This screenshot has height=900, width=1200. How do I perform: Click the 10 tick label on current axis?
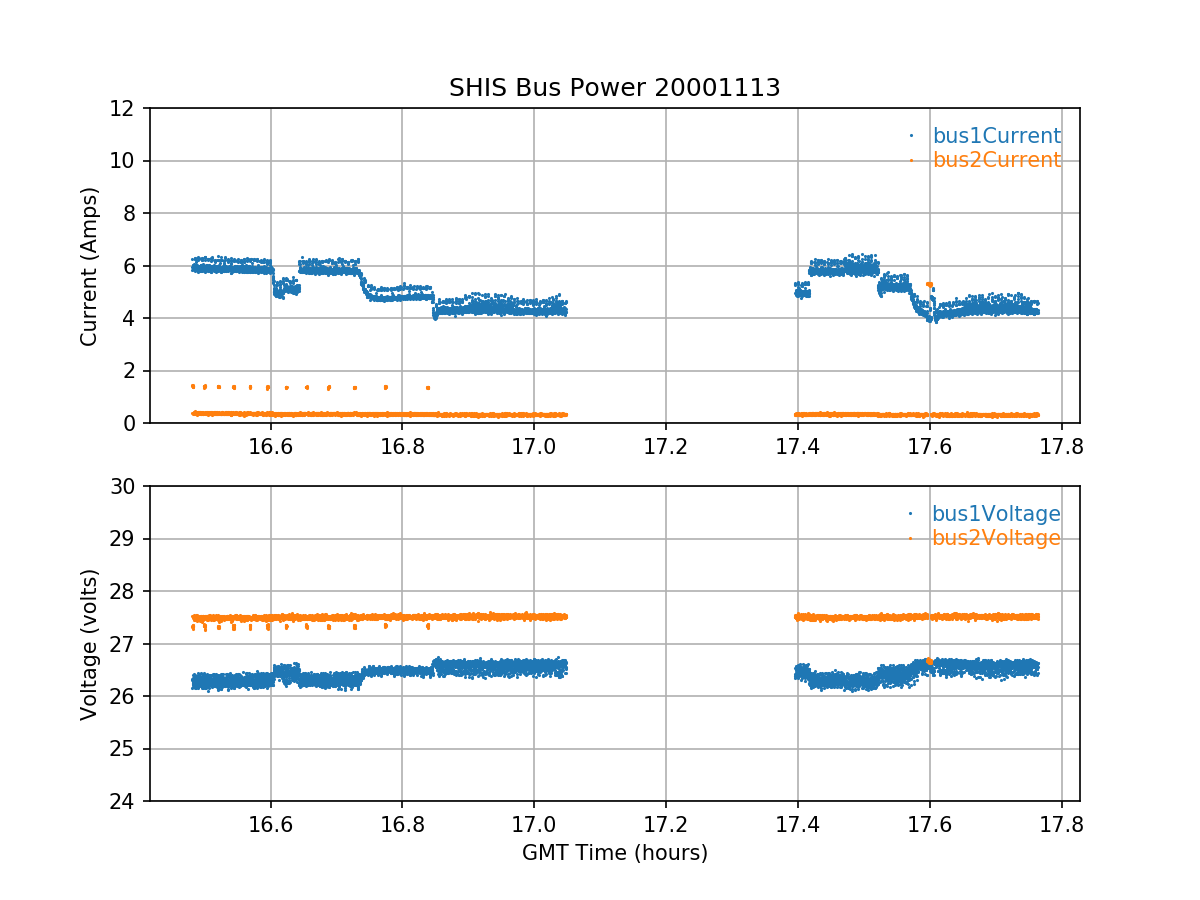[x=126, y=161]
